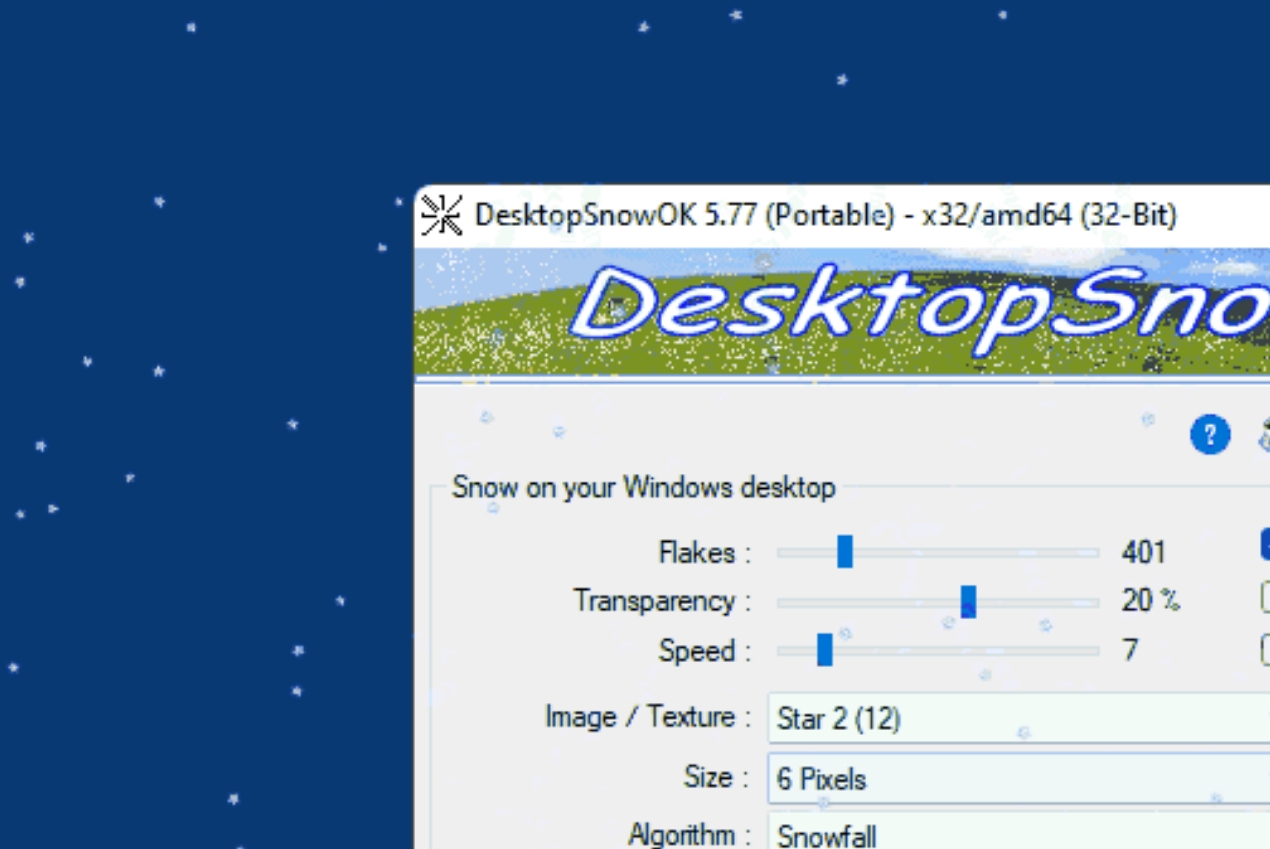Click the 'Snow on your Windows desktop' group label
The height and width of the screenshot is (849, 1270).
(x=643, y=488)
